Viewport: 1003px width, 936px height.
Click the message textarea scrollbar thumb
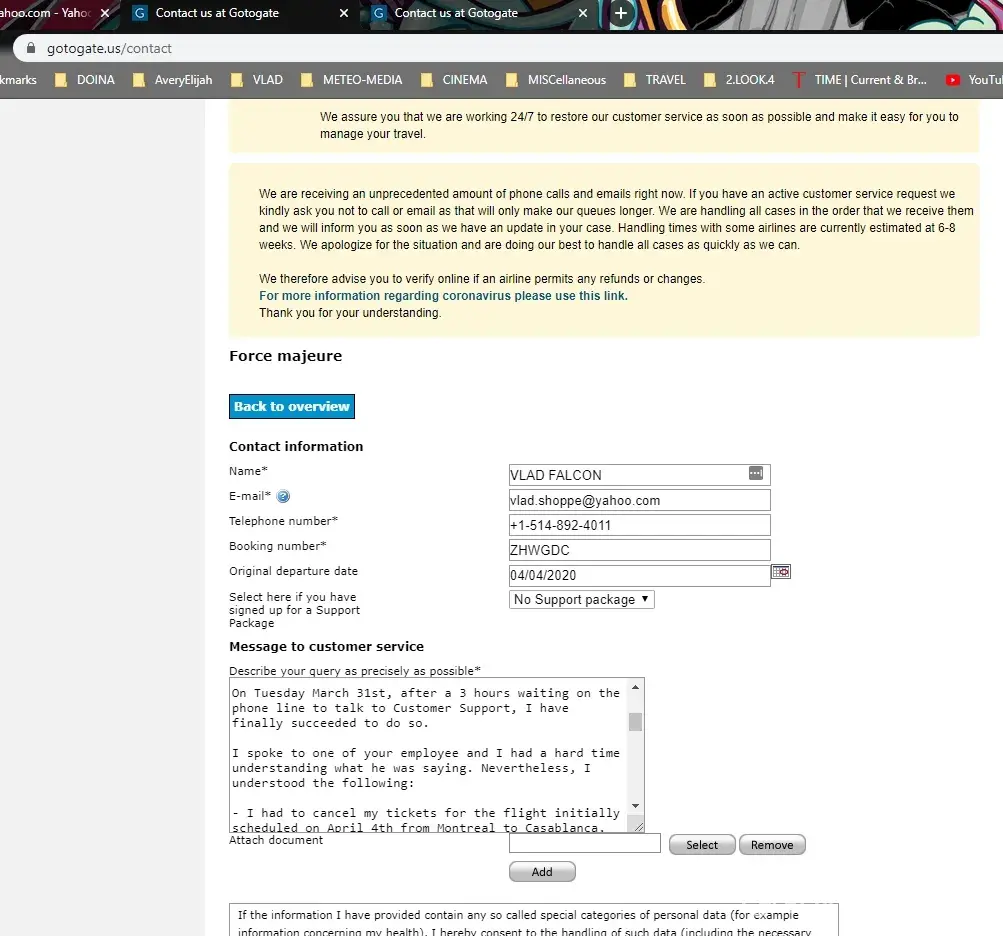[x=635, y=722]
